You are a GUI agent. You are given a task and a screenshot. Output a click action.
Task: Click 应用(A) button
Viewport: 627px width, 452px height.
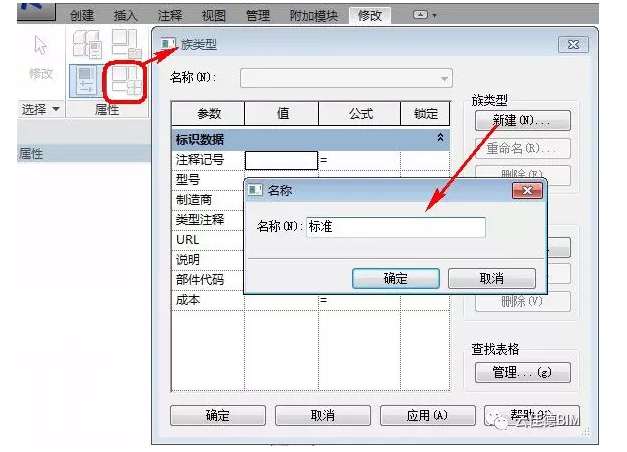tap(427, 416)
